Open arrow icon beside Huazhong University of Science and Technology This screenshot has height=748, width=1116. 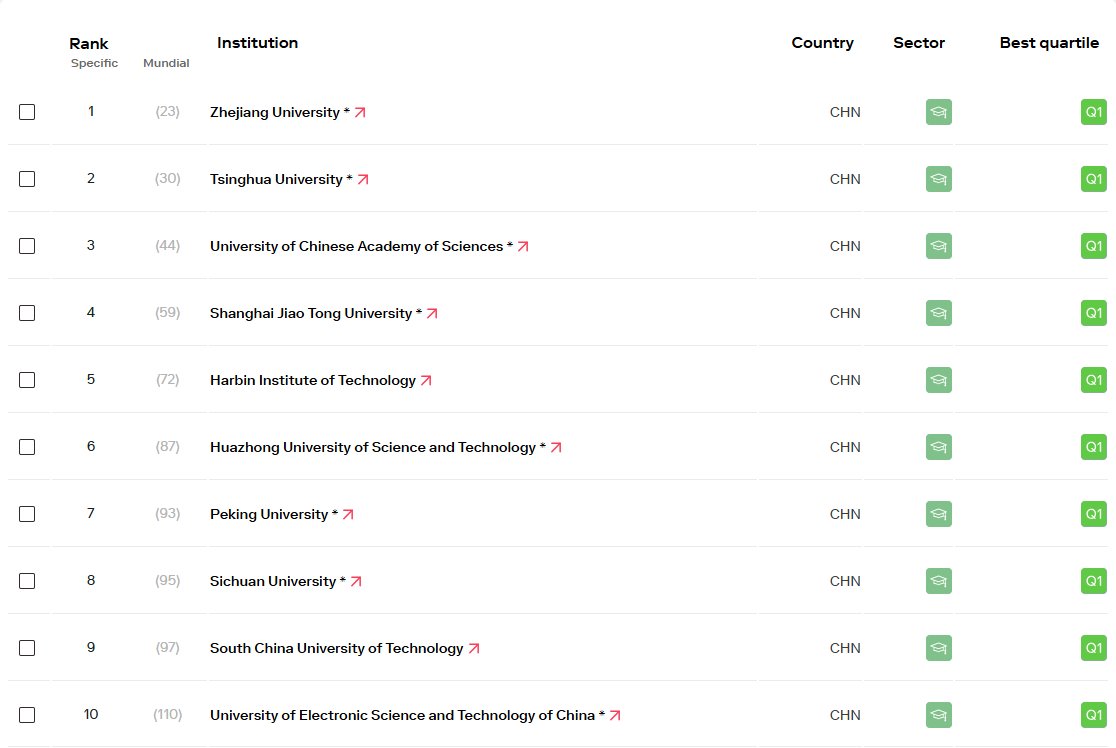pos(557,447)
